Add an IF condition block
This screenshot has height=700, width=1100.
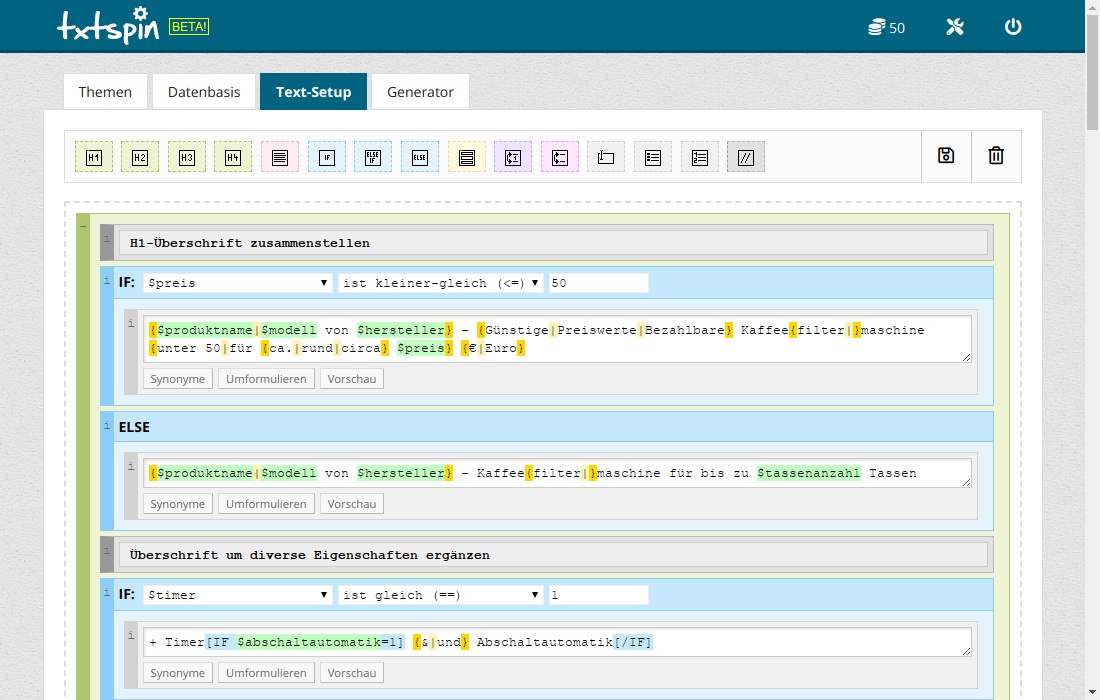click(326, 157)
